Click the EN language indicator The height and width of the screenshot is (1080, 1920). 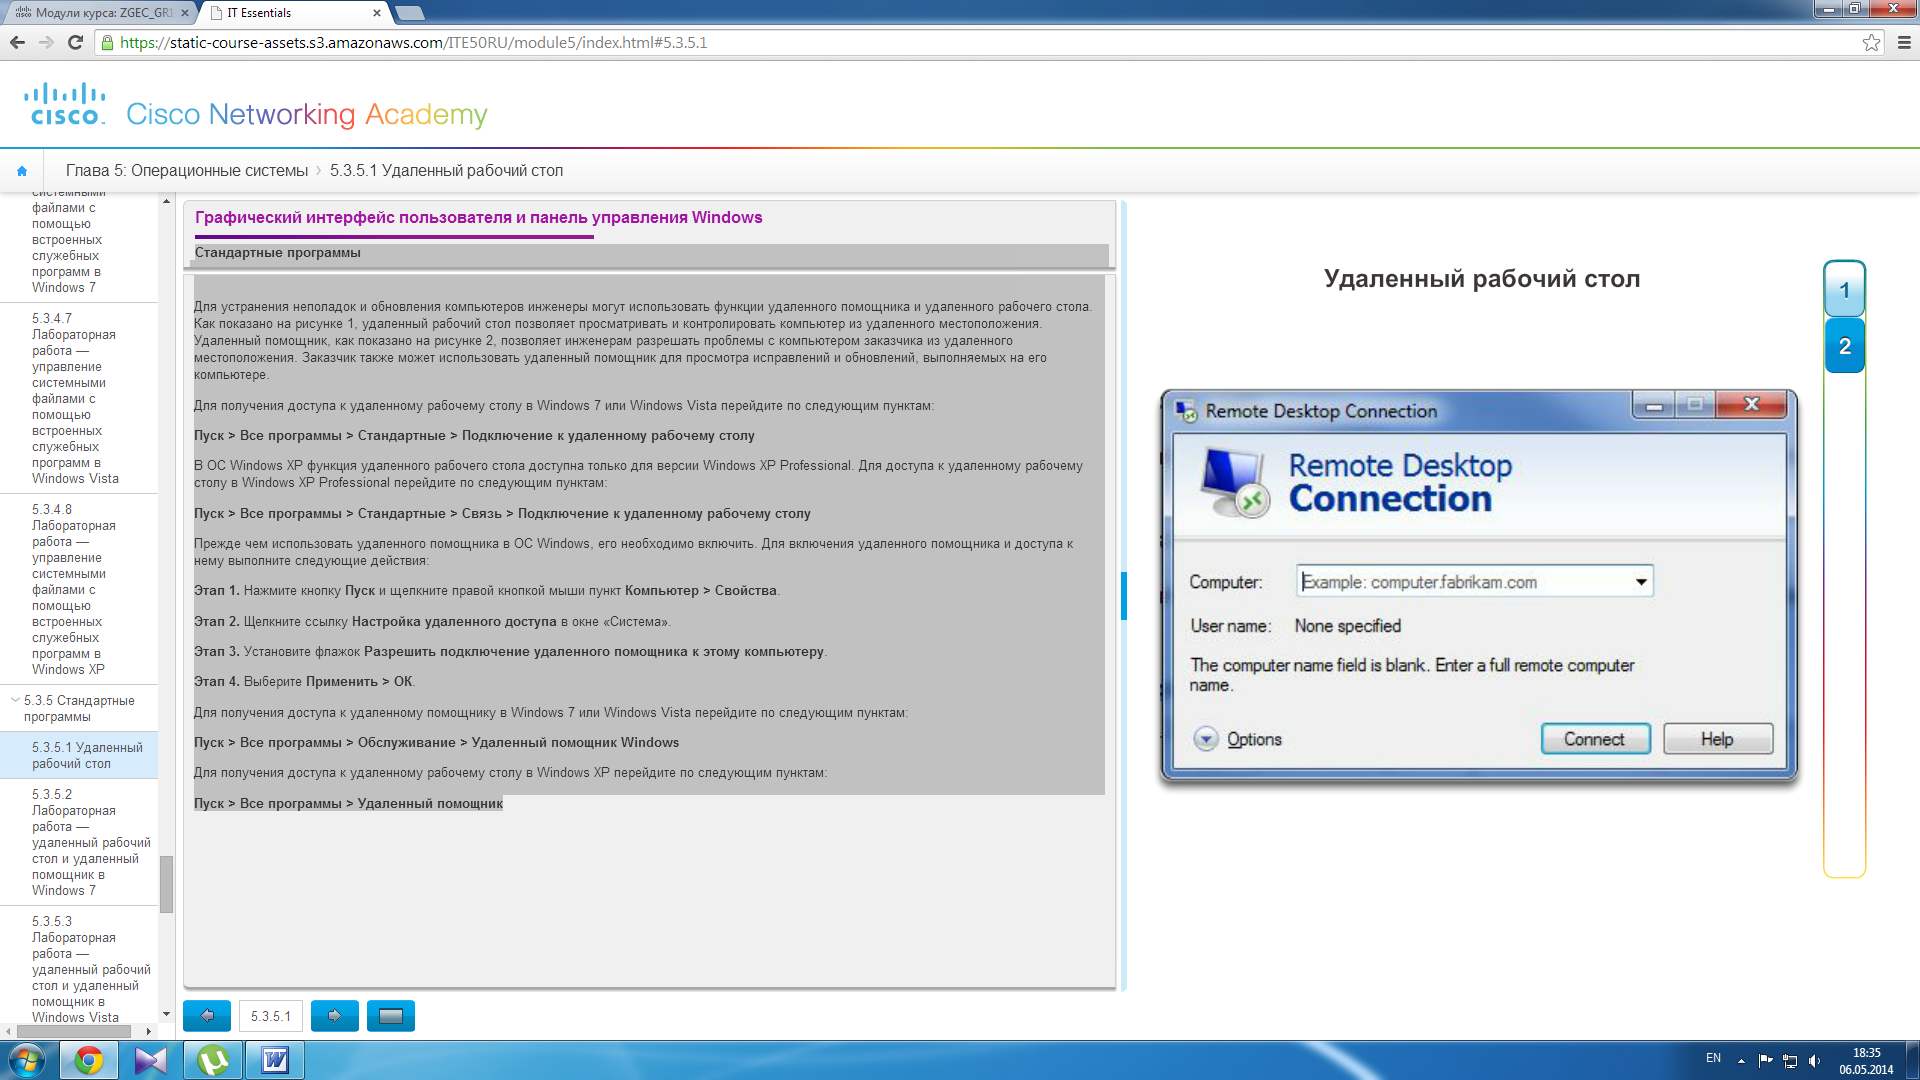tap(1713, 1058)
